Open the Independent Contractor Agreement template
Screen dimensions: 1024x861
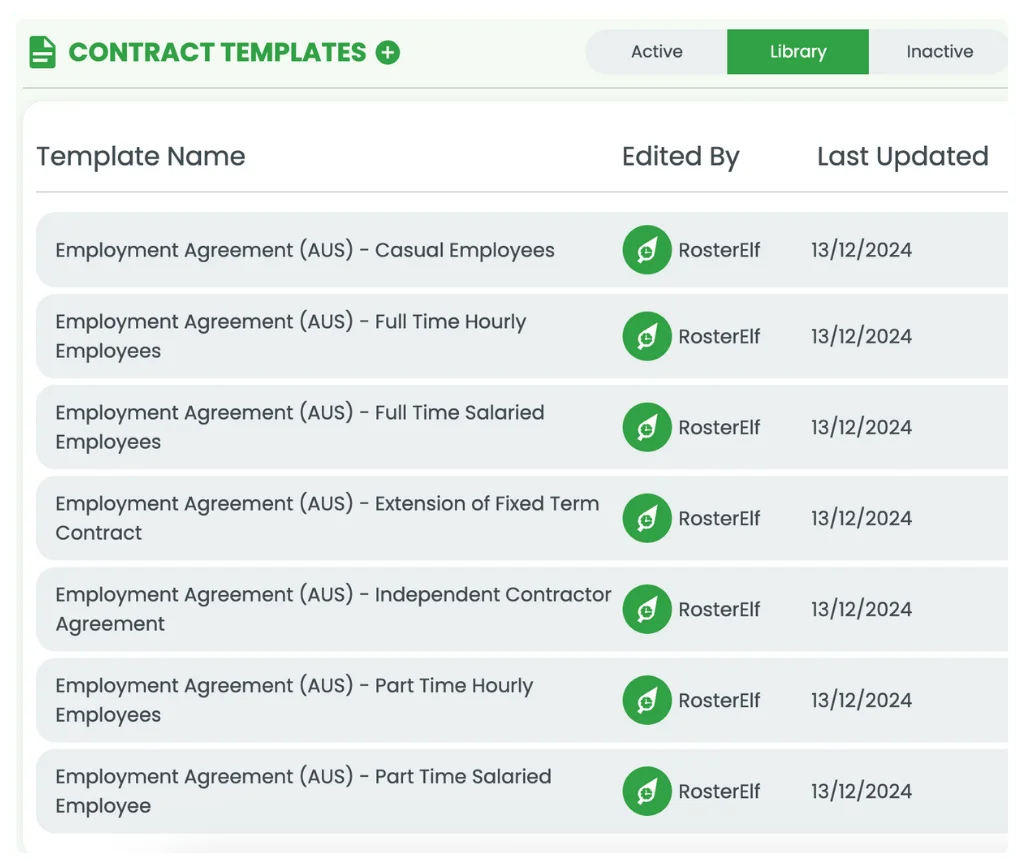click(333, 609)
